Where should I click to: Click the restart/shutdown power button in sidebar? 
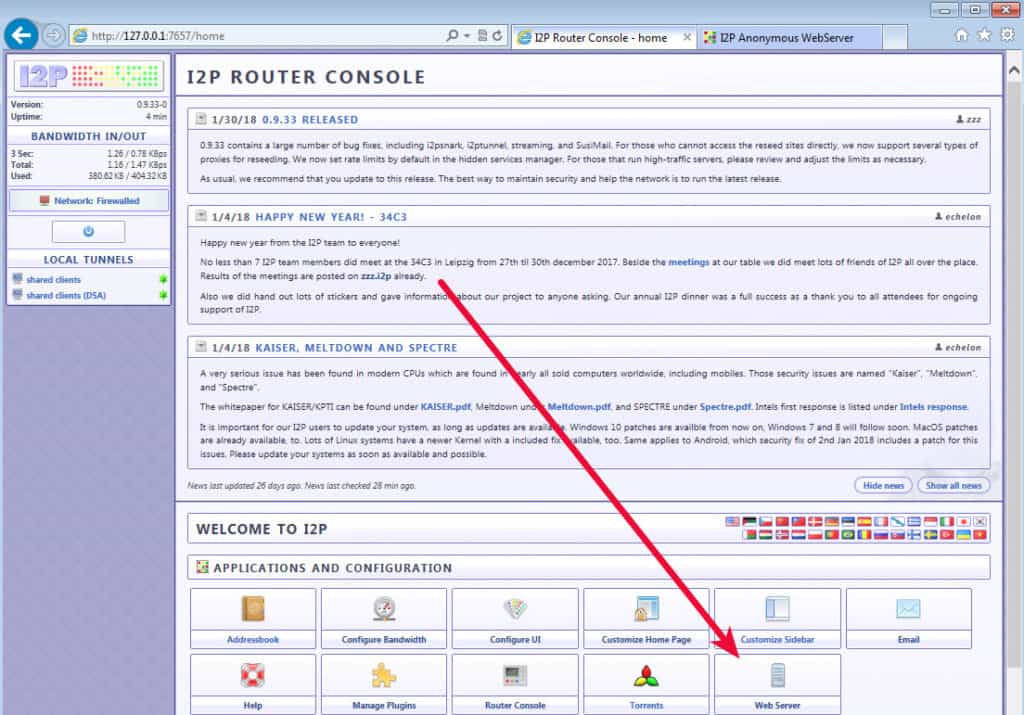click(x=88, y=231)
